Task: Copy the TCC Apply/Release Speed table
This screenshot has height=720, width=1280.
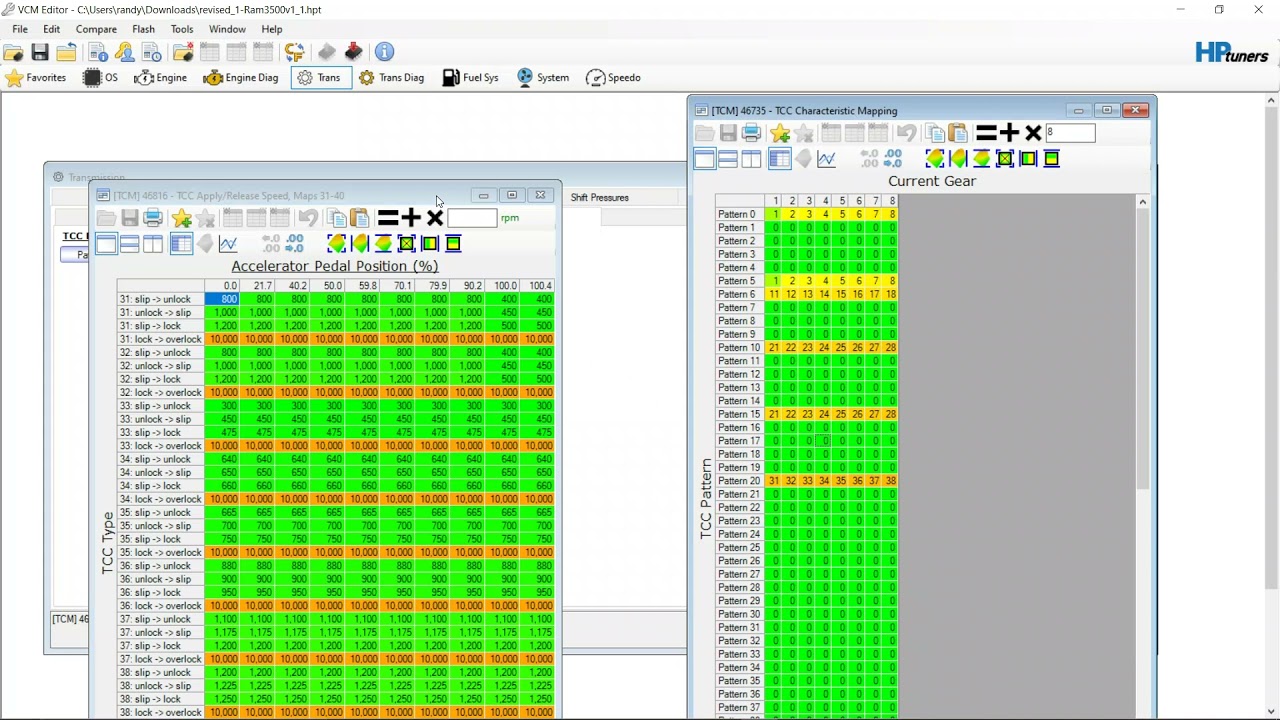Action: (x=336, y=218)
